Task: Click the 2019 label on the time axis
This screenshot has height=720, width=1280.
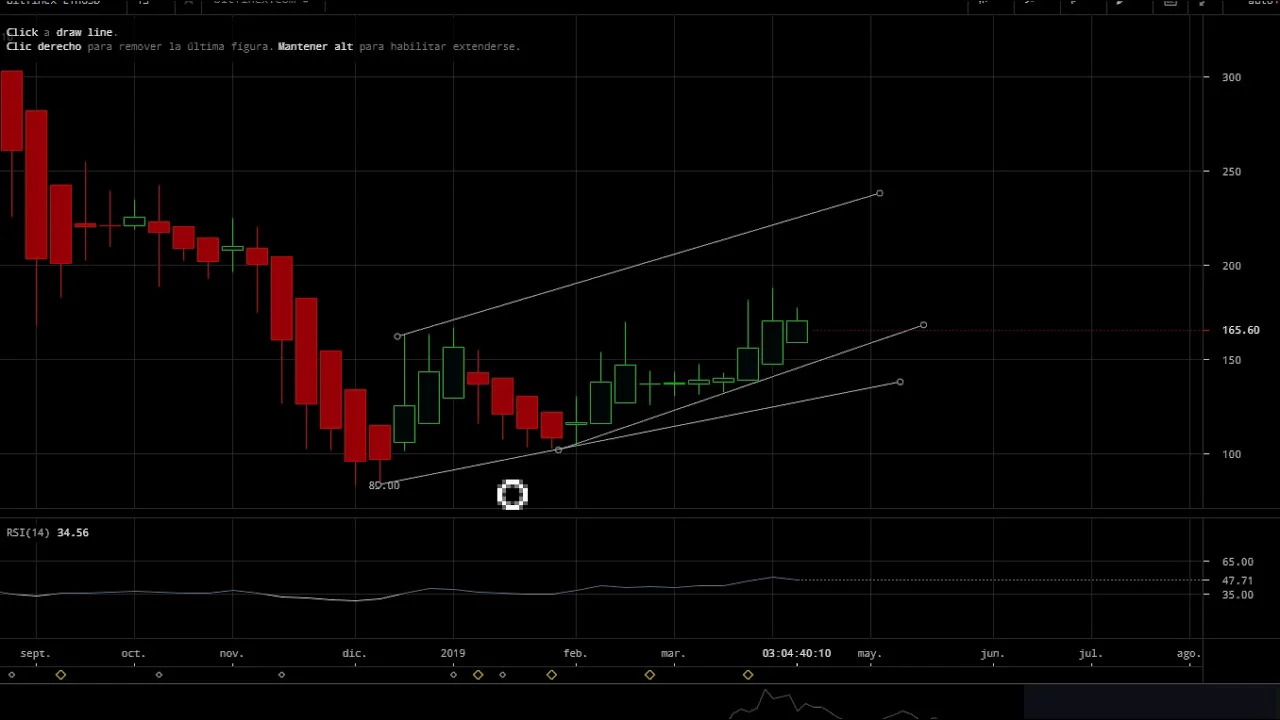Action: click(453, 653)
